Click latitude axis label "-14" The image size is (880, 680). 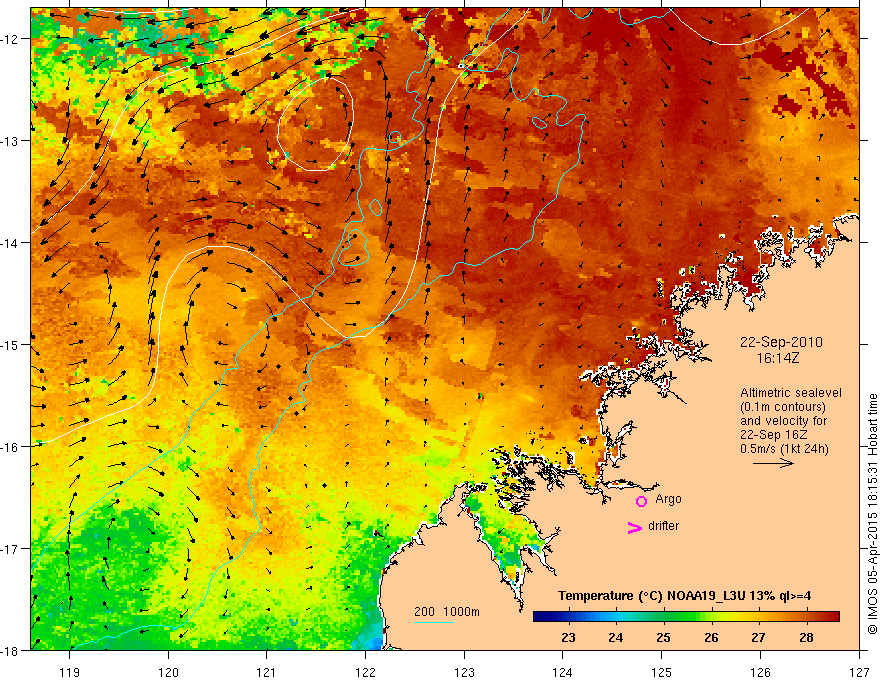[11, 243]
